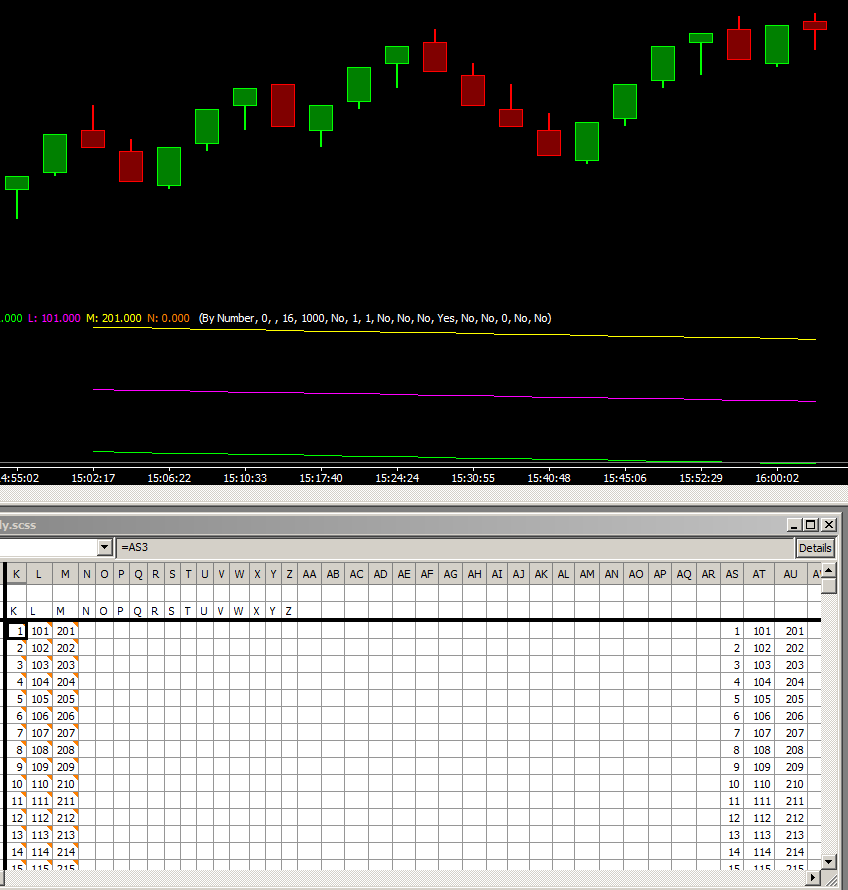Click cell in column AU containing 212

(x=791, y=818)
